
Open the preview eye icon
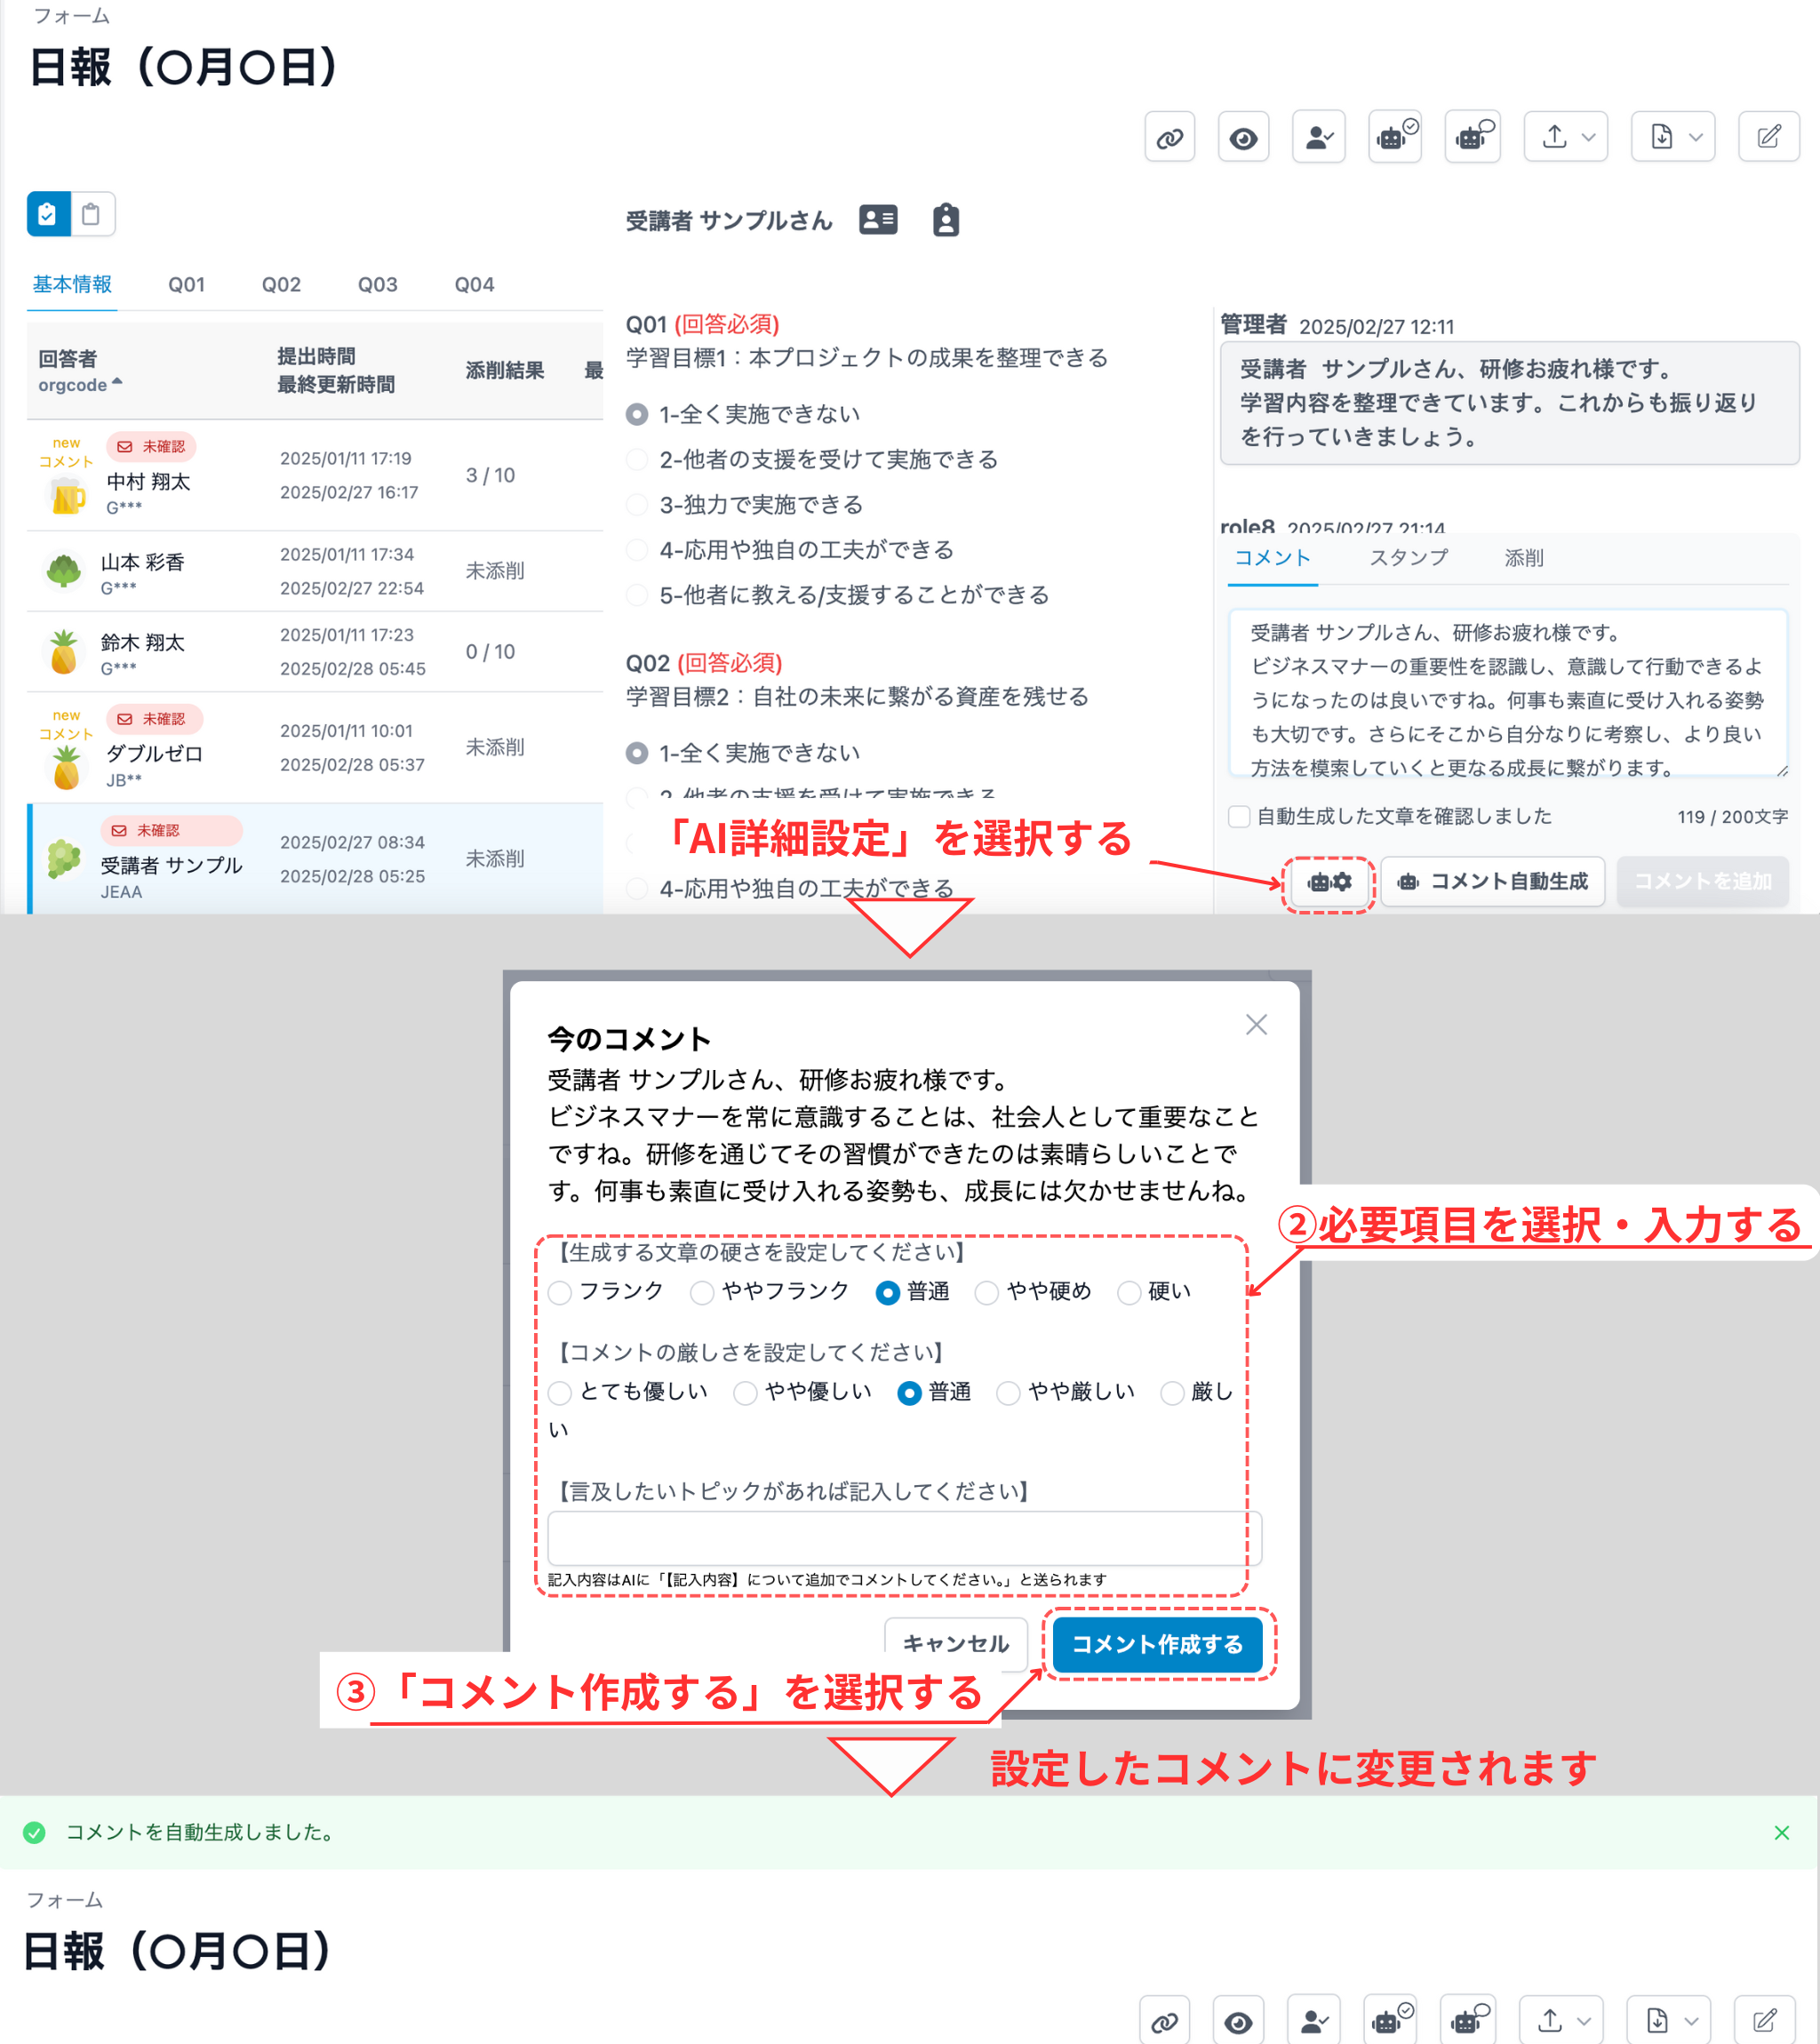(1243, 137)
